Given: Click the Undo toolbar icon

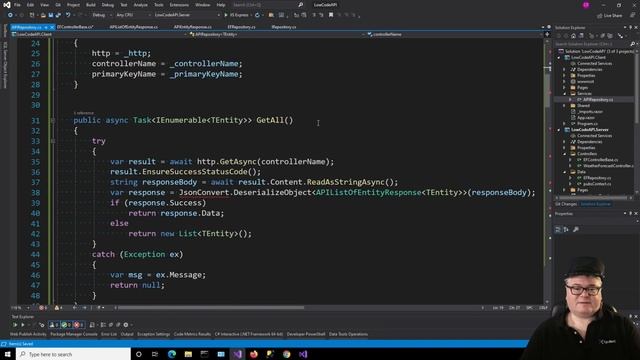Looking at the screenshot, I should pos(68,15).
